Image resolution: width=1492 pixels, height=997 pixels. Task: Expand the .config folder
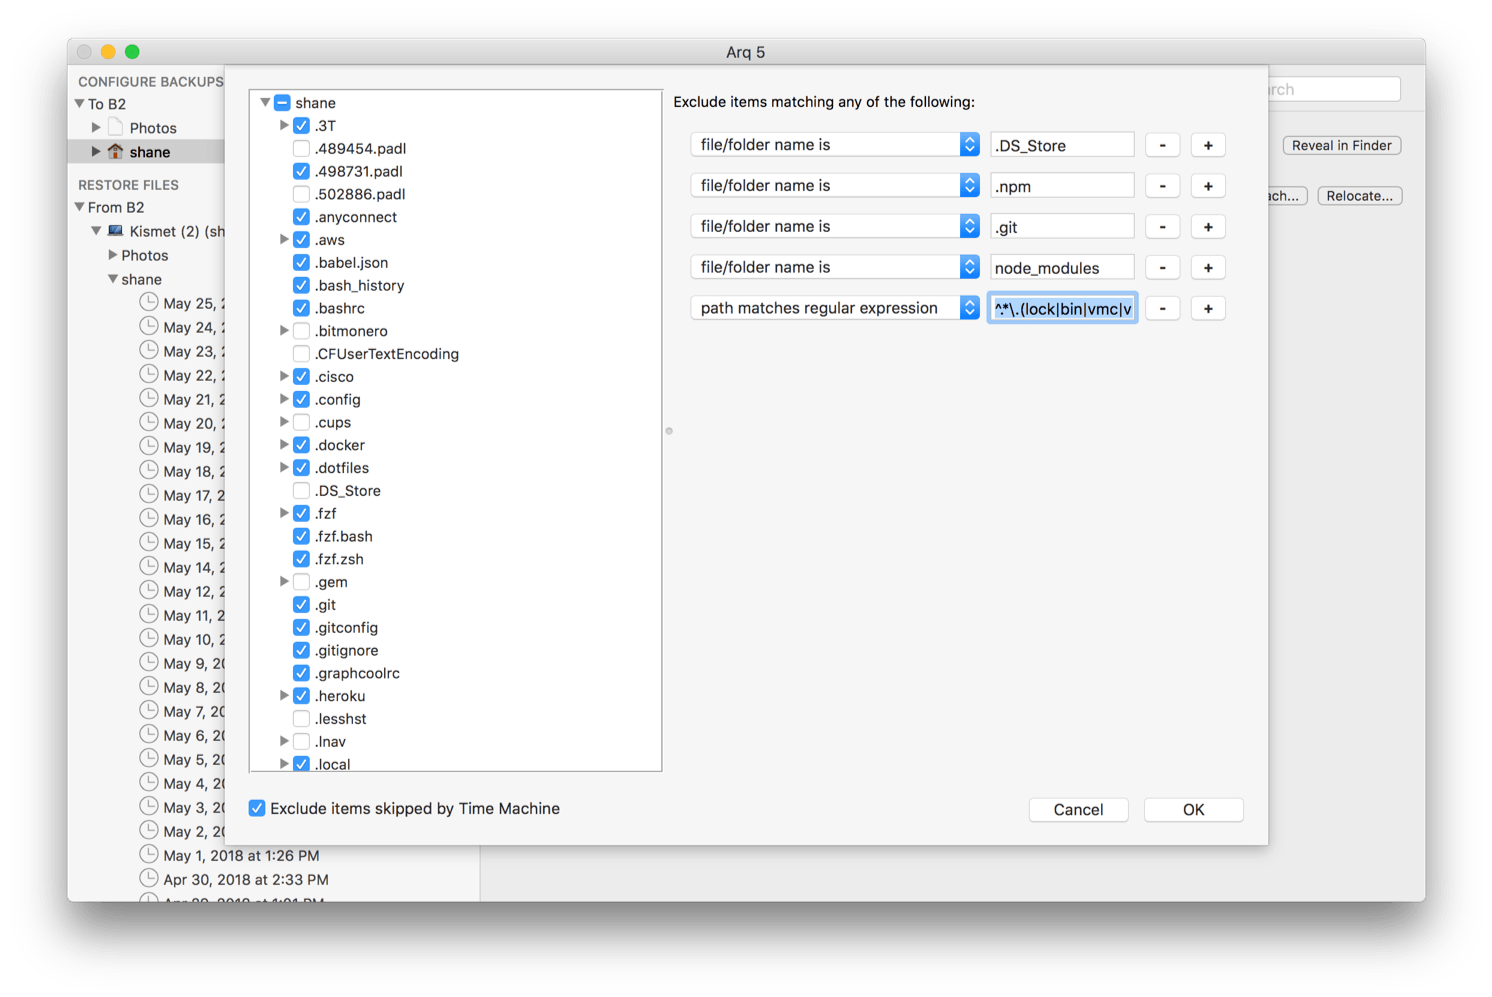coord(284,398)
